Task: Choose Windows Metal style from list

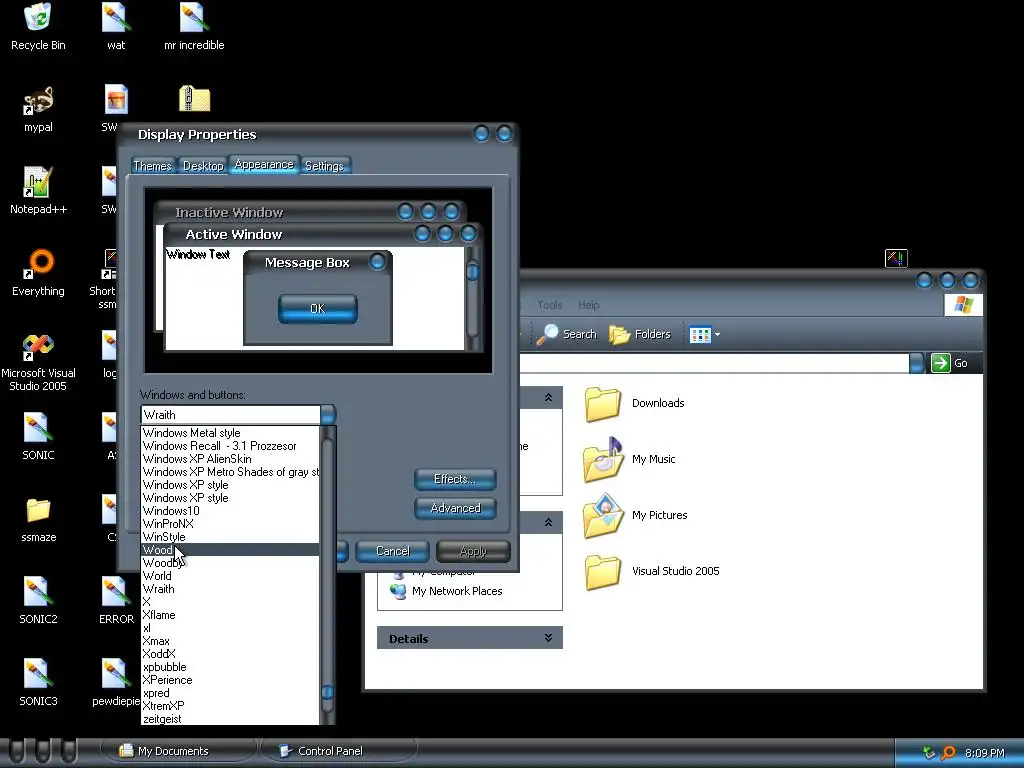Action: point(230,433)
